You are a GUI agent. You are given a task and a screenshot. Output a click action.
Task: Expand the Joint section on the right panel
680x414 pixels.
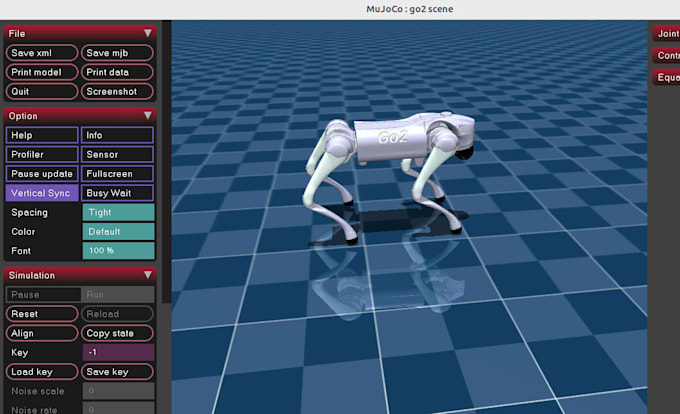click(x=667, y=33)
